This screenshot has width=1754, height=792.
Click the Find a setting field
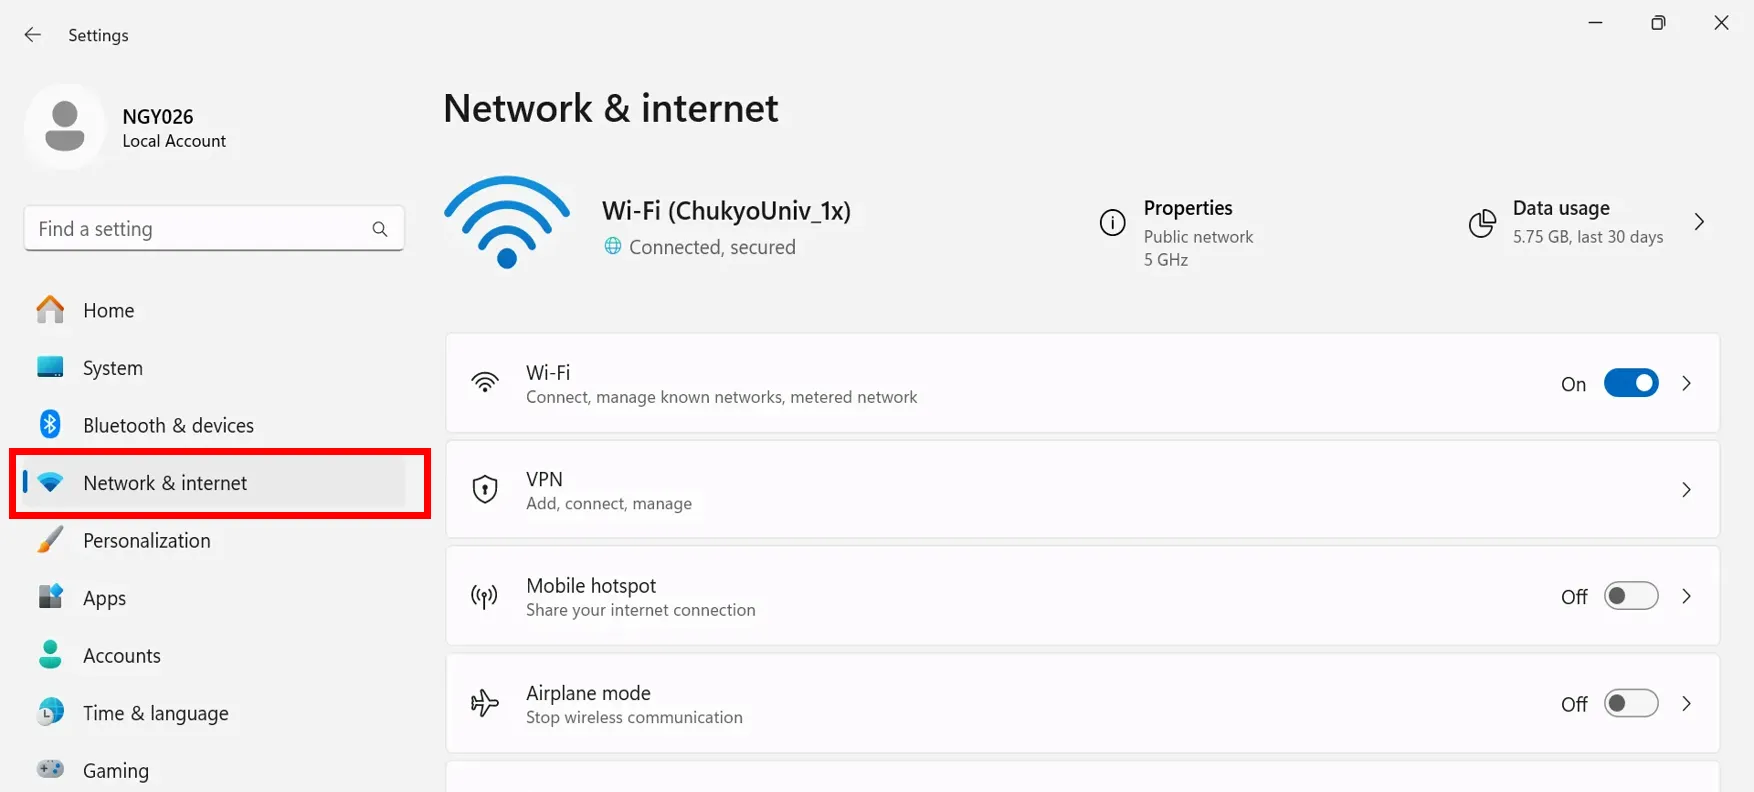click(x=200, y=229)
